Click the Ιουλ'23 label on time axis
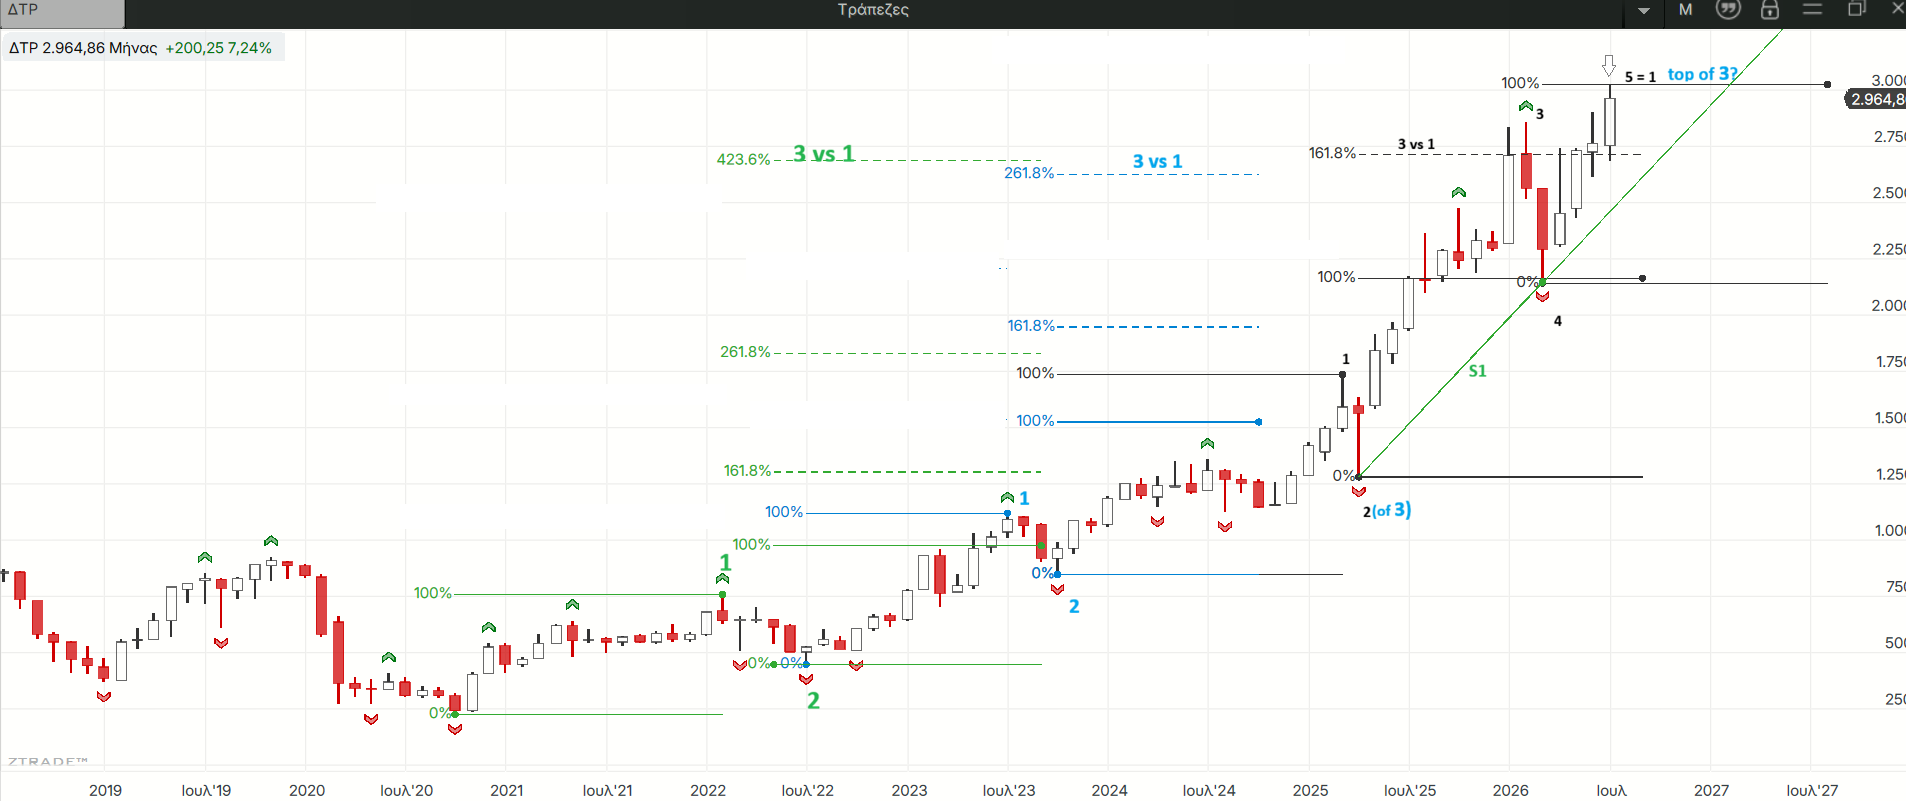 1009,790
